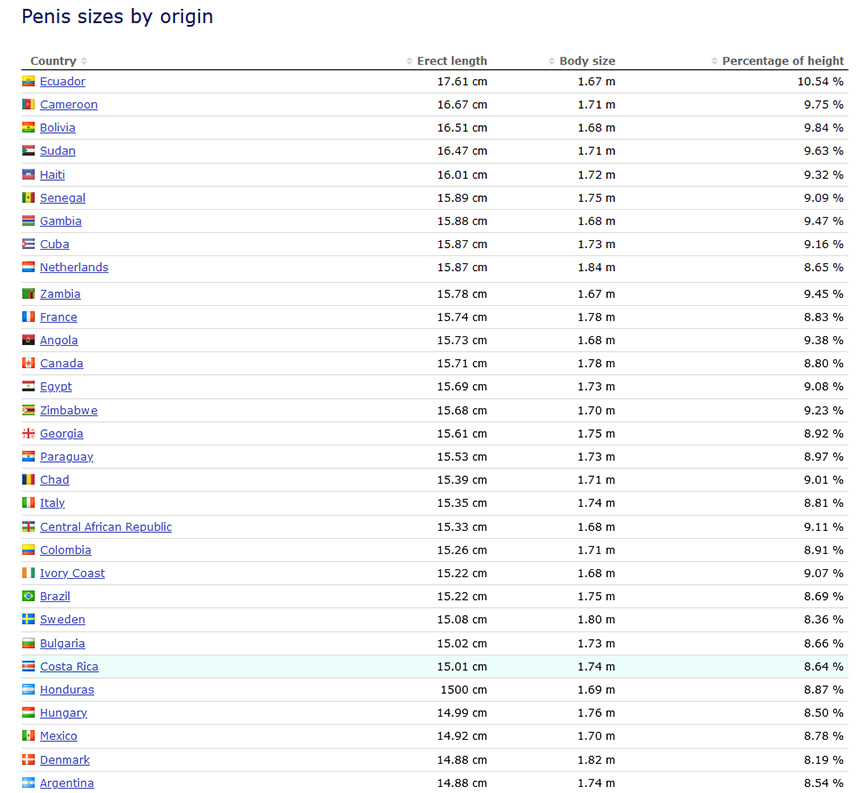
Task: Click the Canada flag icon
Action: [29, 363]
